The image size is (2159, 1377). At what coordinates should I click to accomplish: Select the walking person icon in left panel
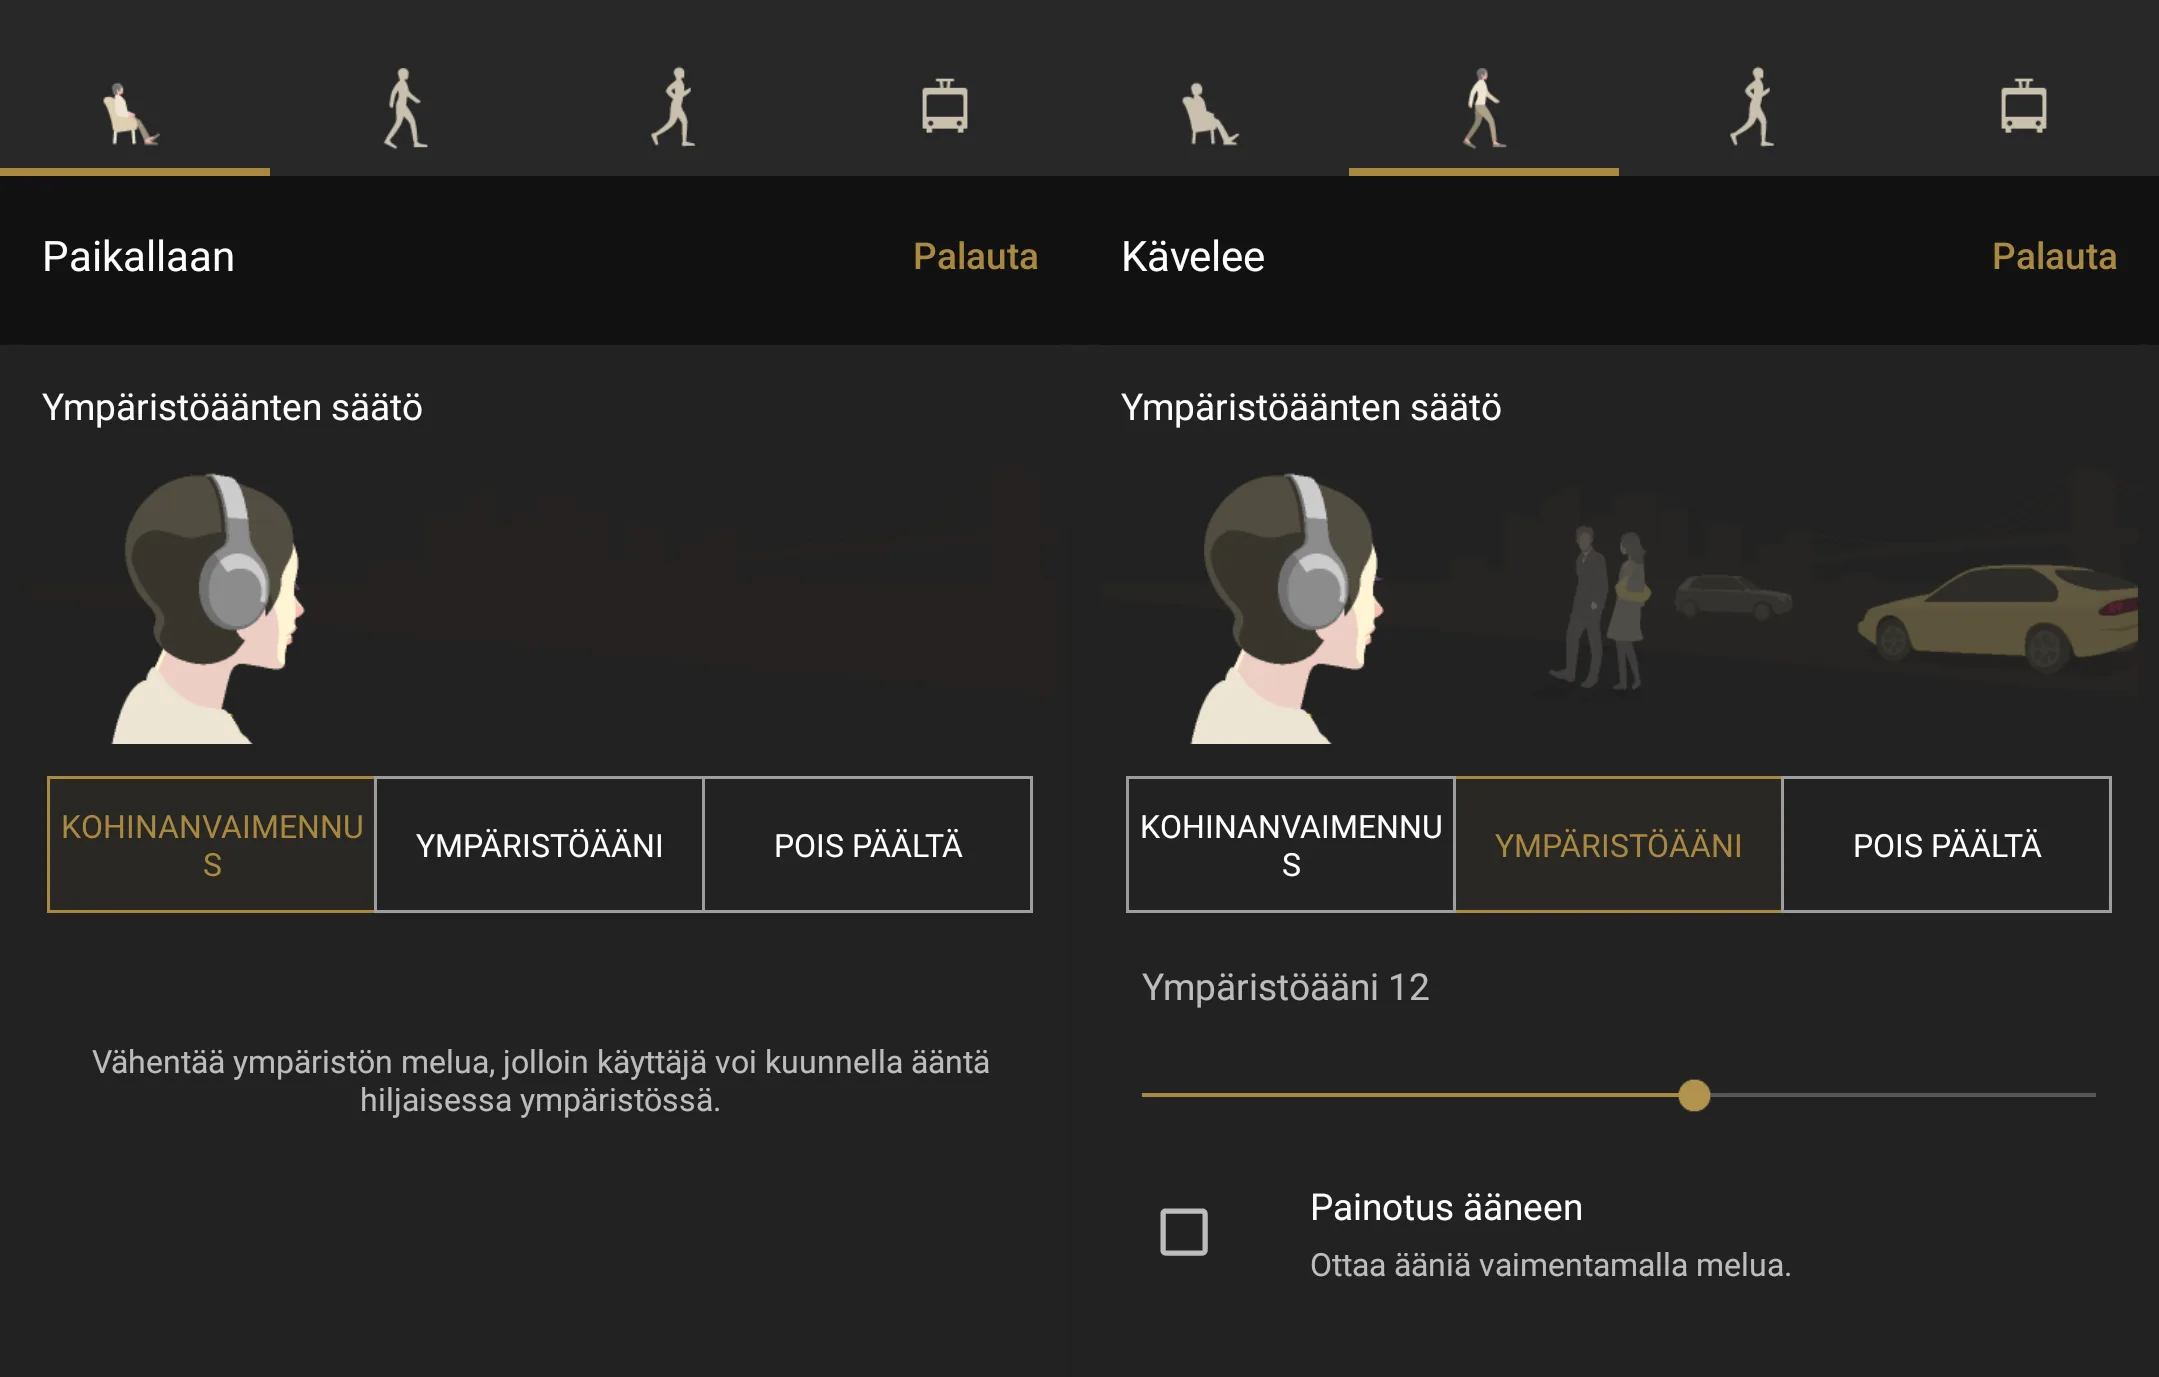pos(405,108)
